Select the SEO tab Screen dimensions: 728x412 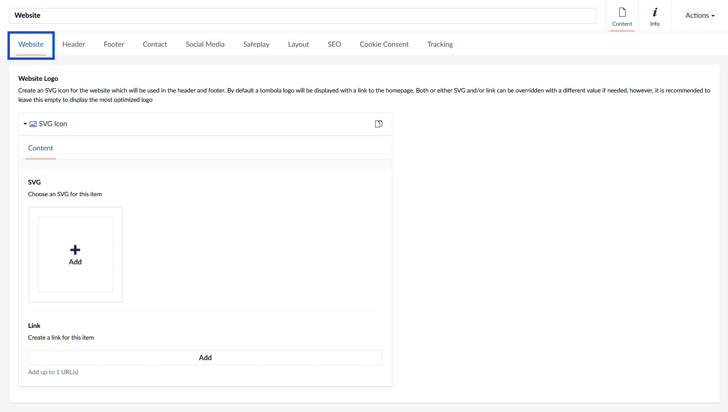point(334,45)
